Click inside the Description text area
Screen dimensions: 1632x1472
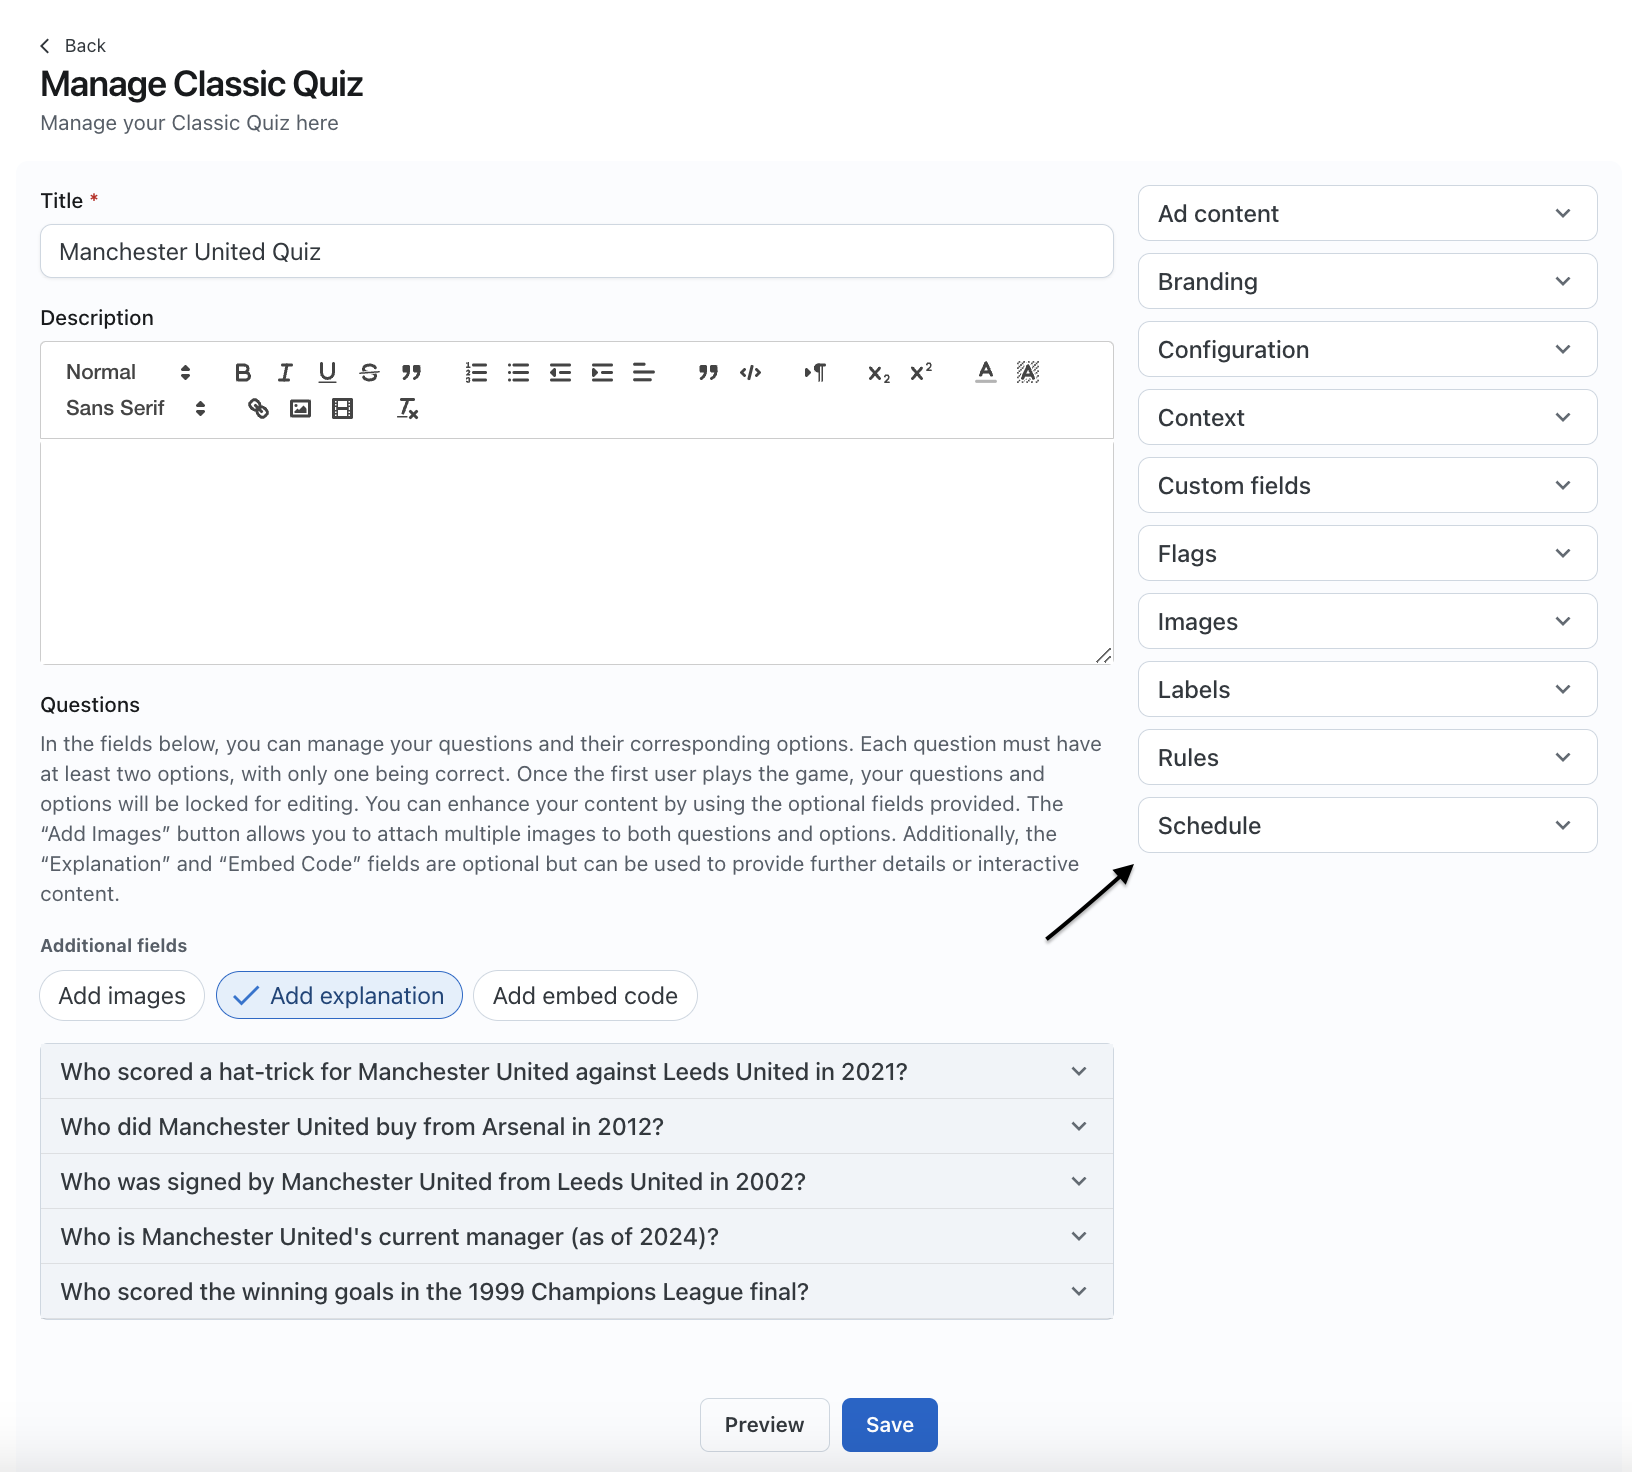pyautogui.click(x=577, y=552)
